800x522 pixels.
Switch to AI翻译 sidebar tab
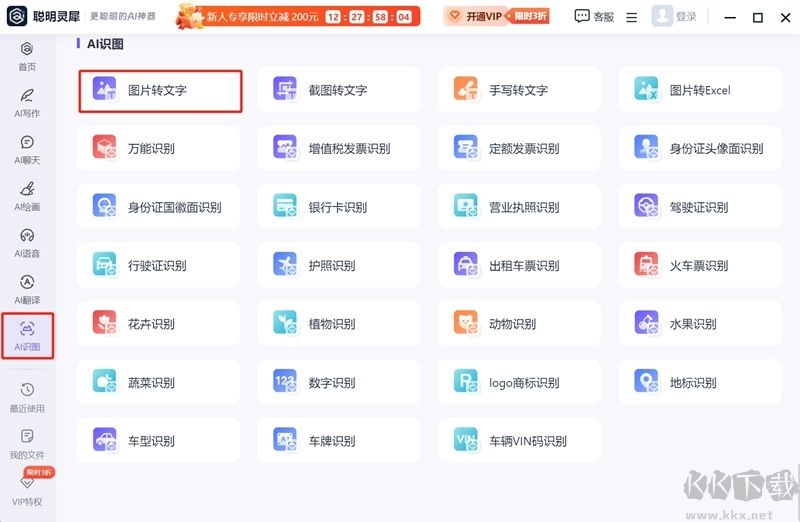pyautogui.click(x=27, y=290)
